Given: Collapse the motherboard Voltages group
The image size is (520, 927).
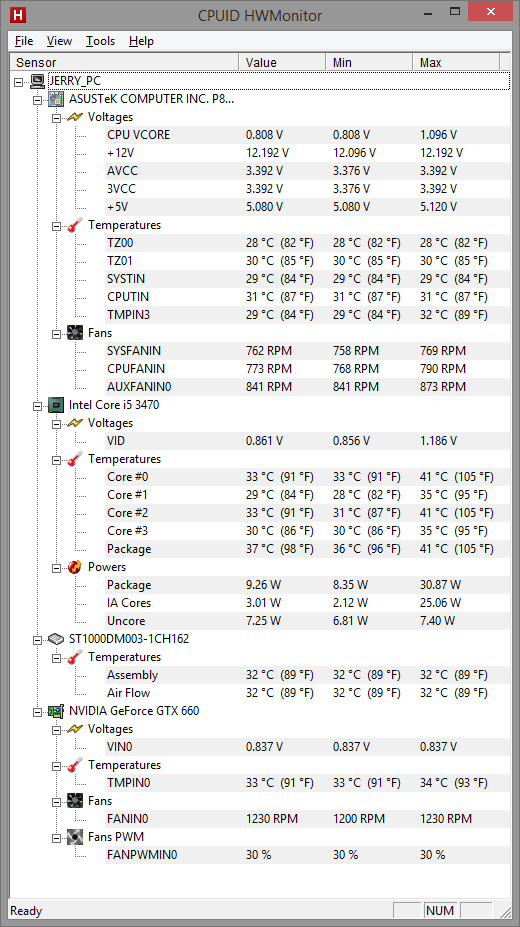Looking at the screenshot, I should pyautogui.click(x=57, y=117).
